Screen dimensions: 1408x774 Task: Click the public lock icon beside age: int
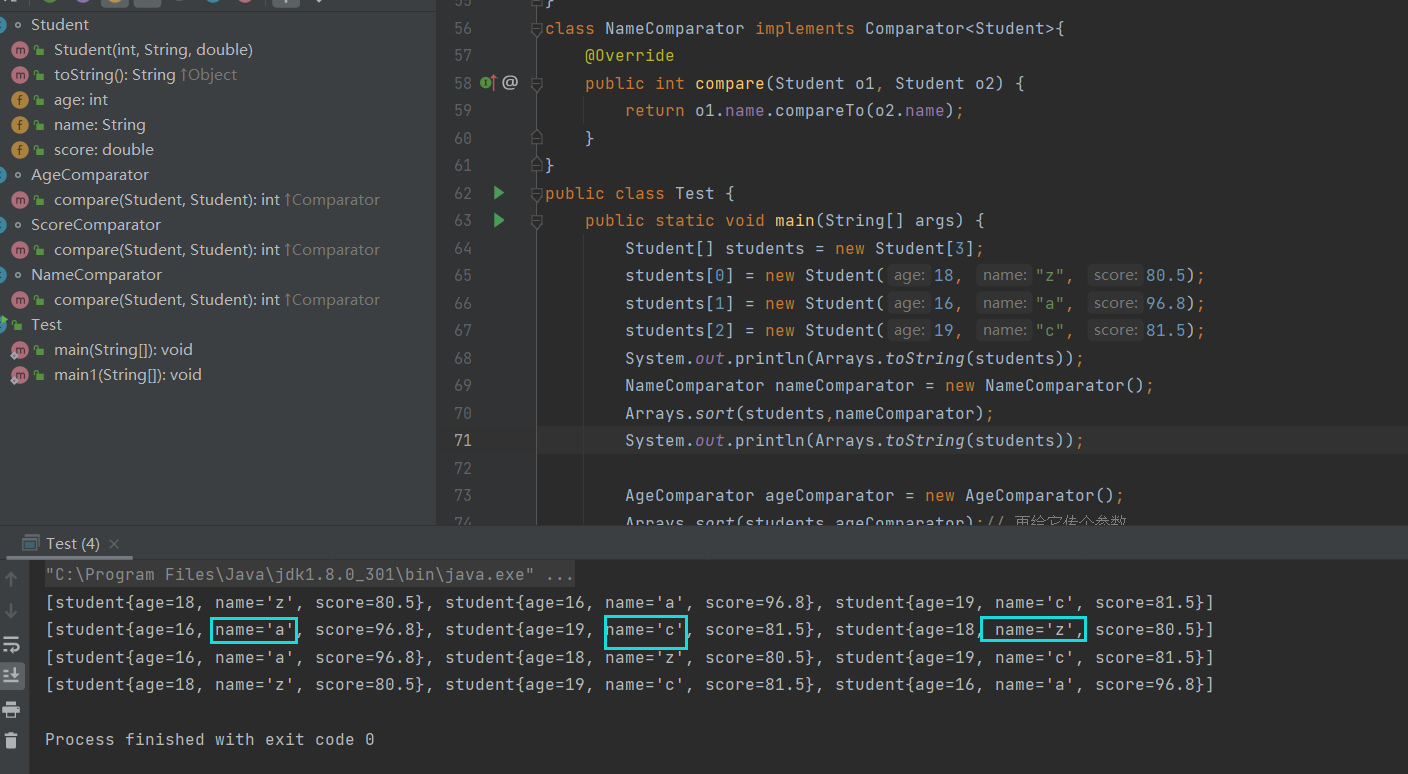coord(39,100)
